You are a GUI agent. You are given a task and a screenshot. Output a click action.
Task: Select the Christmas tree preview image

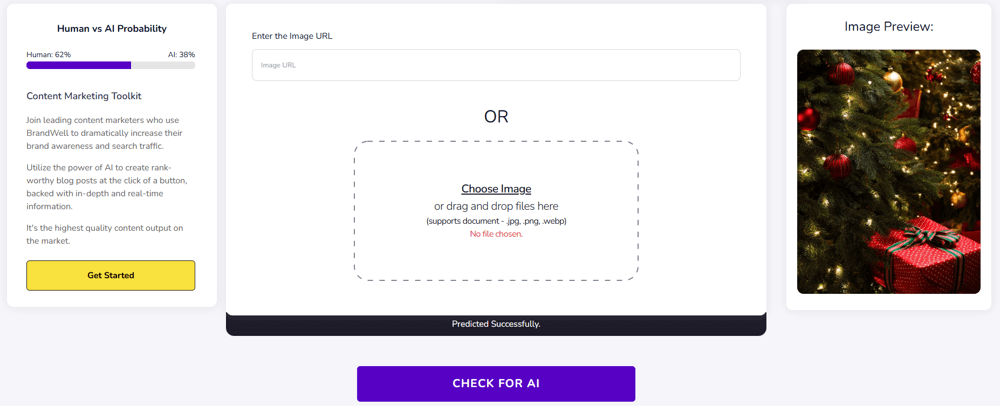pyautogui.click(x=888, y=171)
